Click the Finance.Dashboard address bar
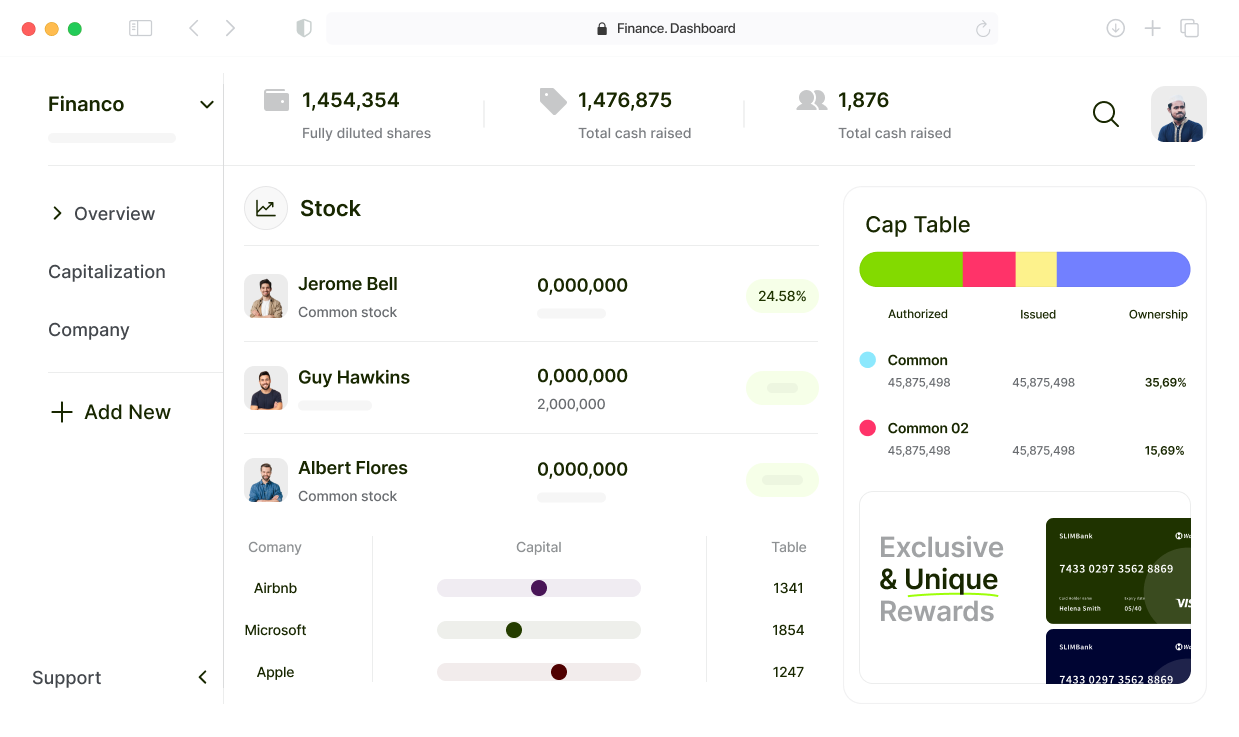The height and width of the screenshot is (737, 1239). pos(662,29)
